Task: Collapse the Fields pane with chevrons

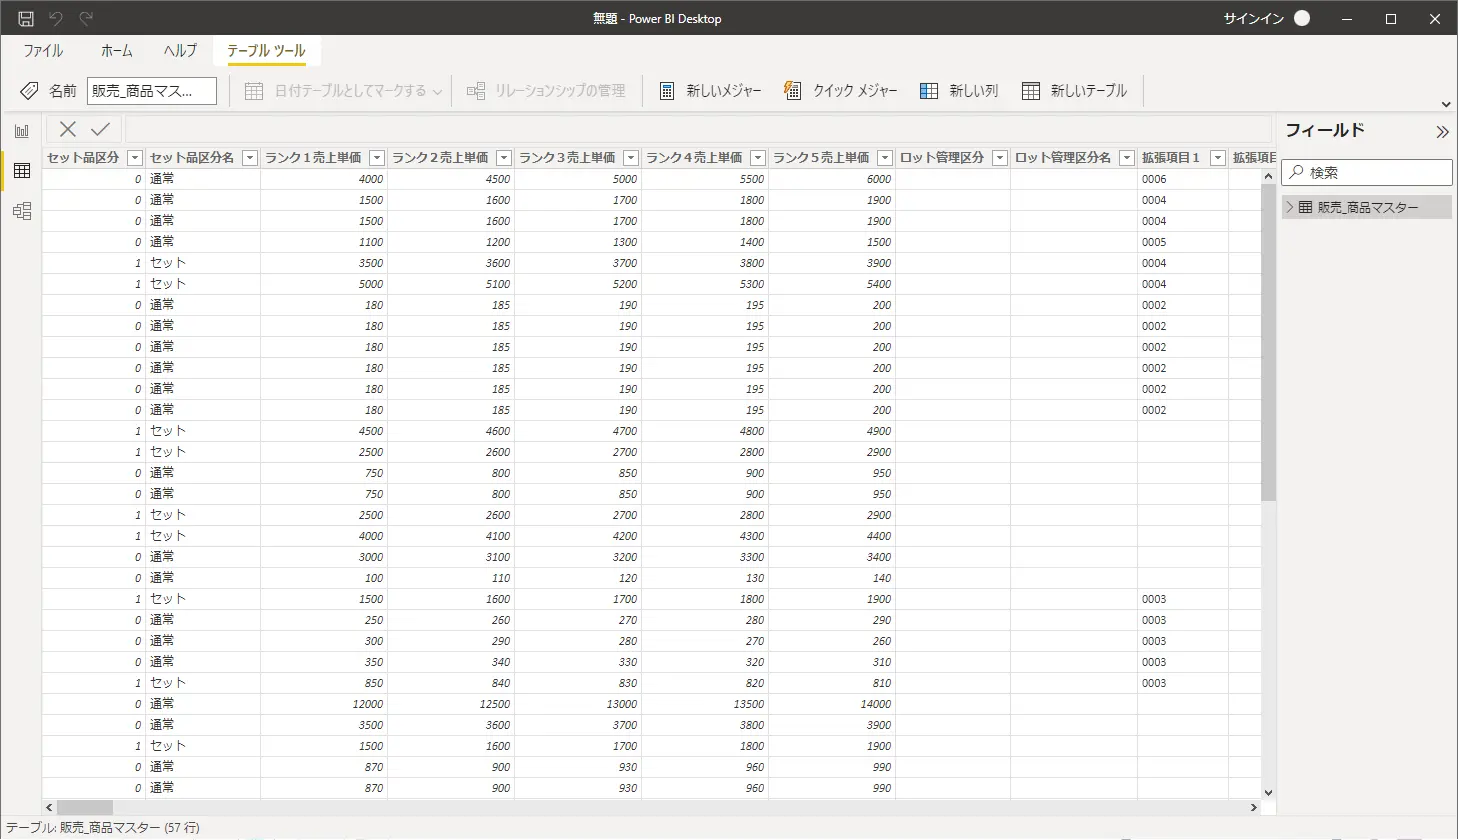Action: 1442,132
